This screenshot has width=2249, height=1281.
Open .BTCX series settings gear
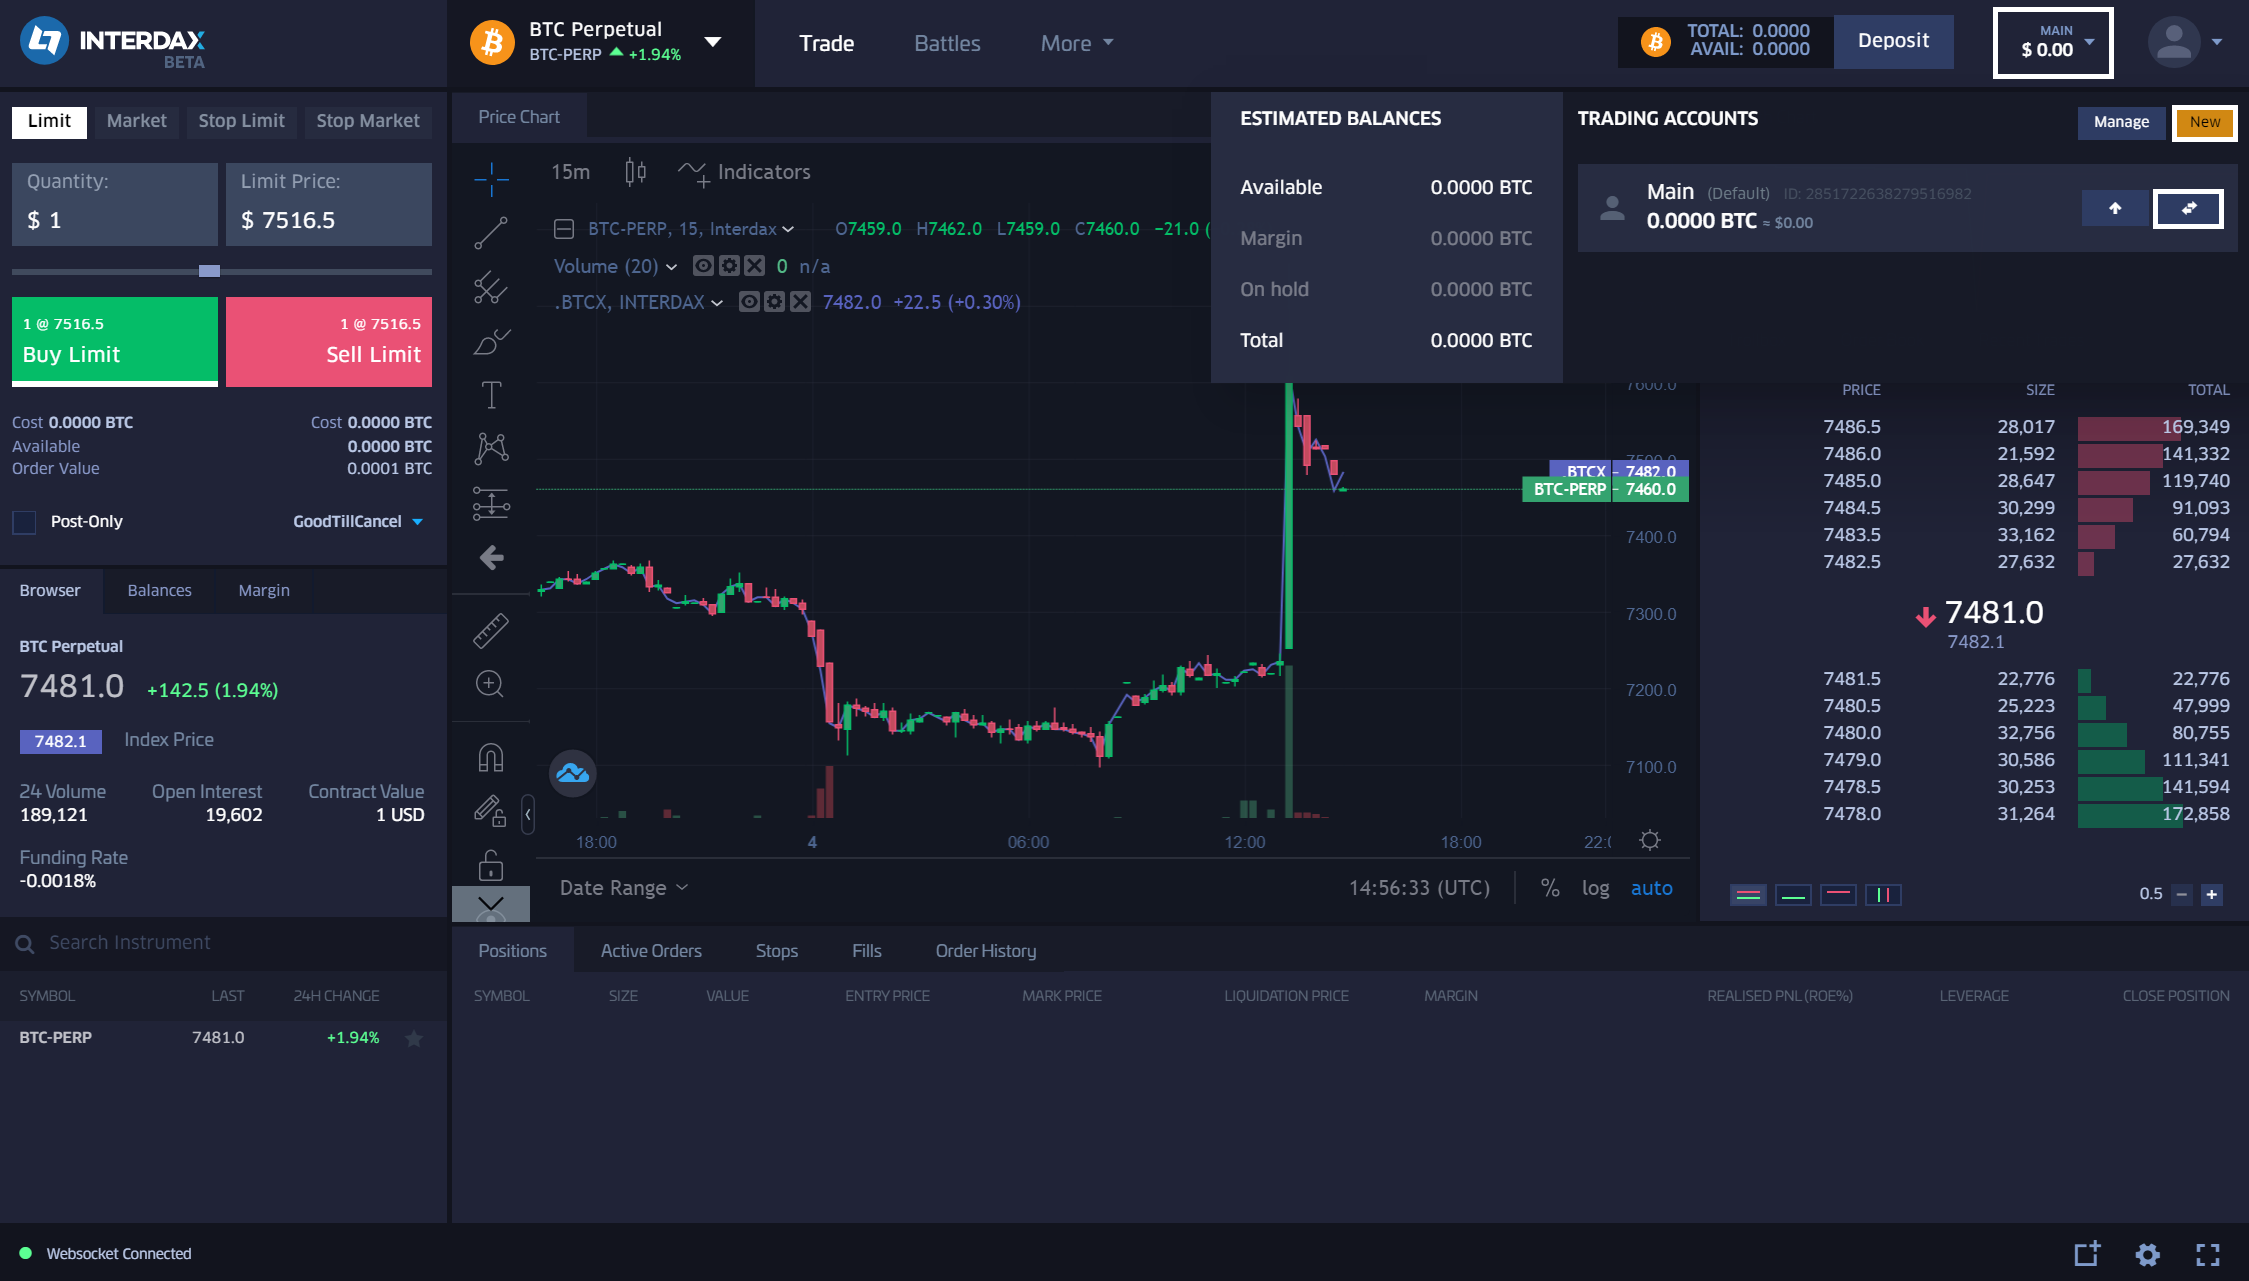coord(775,302)
